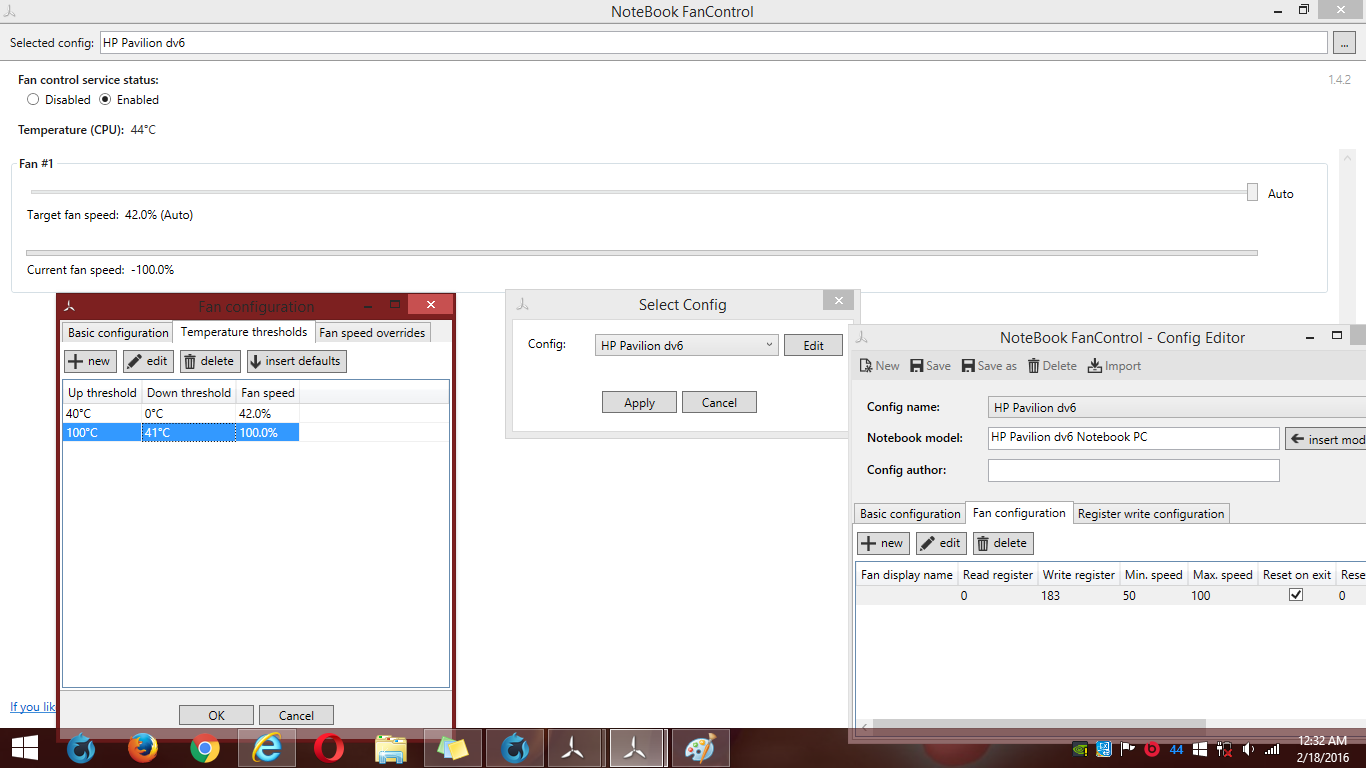Screen dimensions: 1366x768
Task: Open the Fan speed overrides tab
Action: pos(372,333)
